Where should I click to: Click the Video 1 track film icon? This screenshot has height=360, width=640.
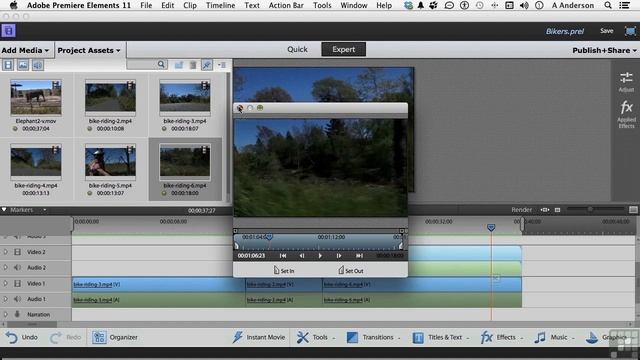coord(17,283)
